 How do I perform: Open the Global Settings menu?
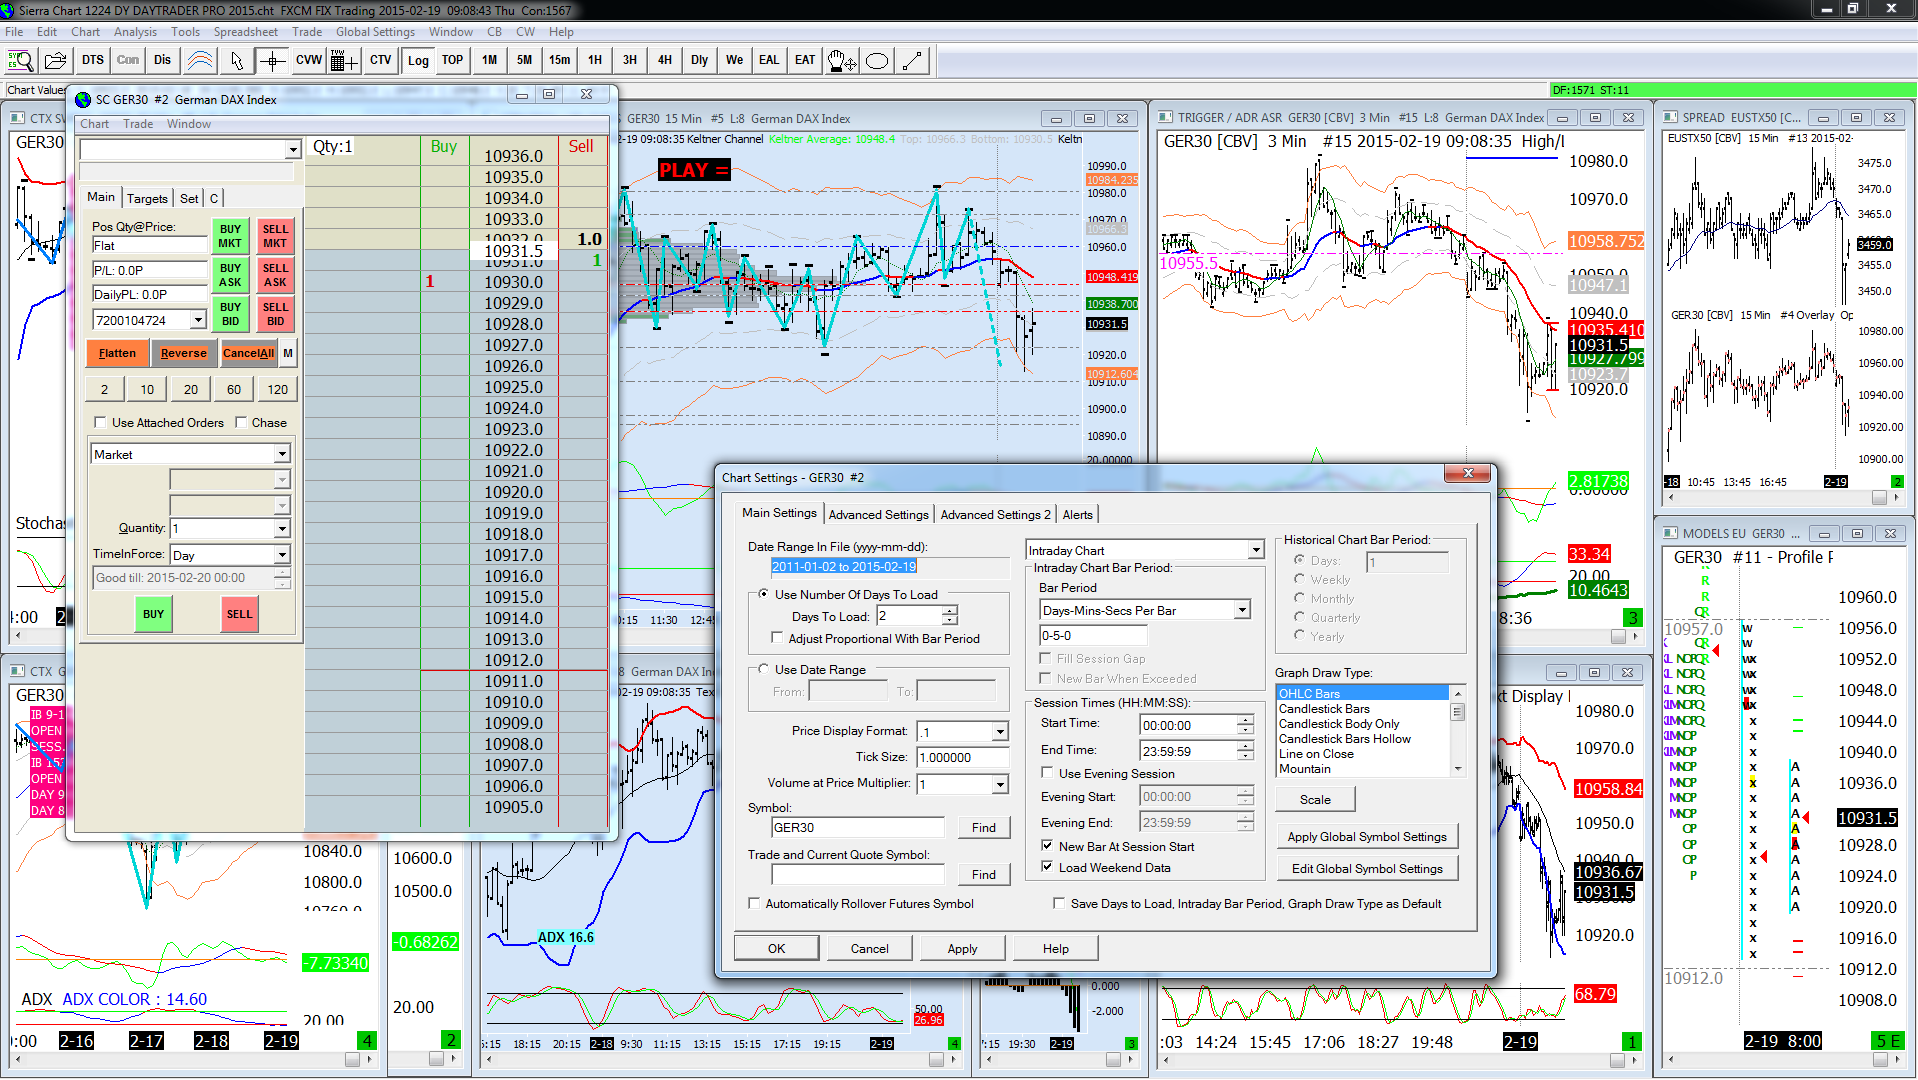tap(375, 32)
